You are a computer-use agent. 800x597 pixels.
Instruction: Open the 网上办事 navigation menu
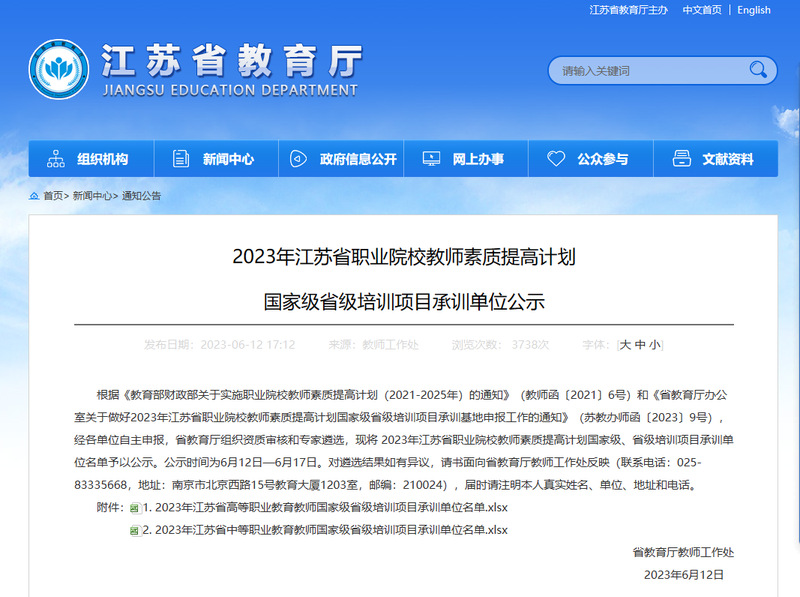[478, 159]
